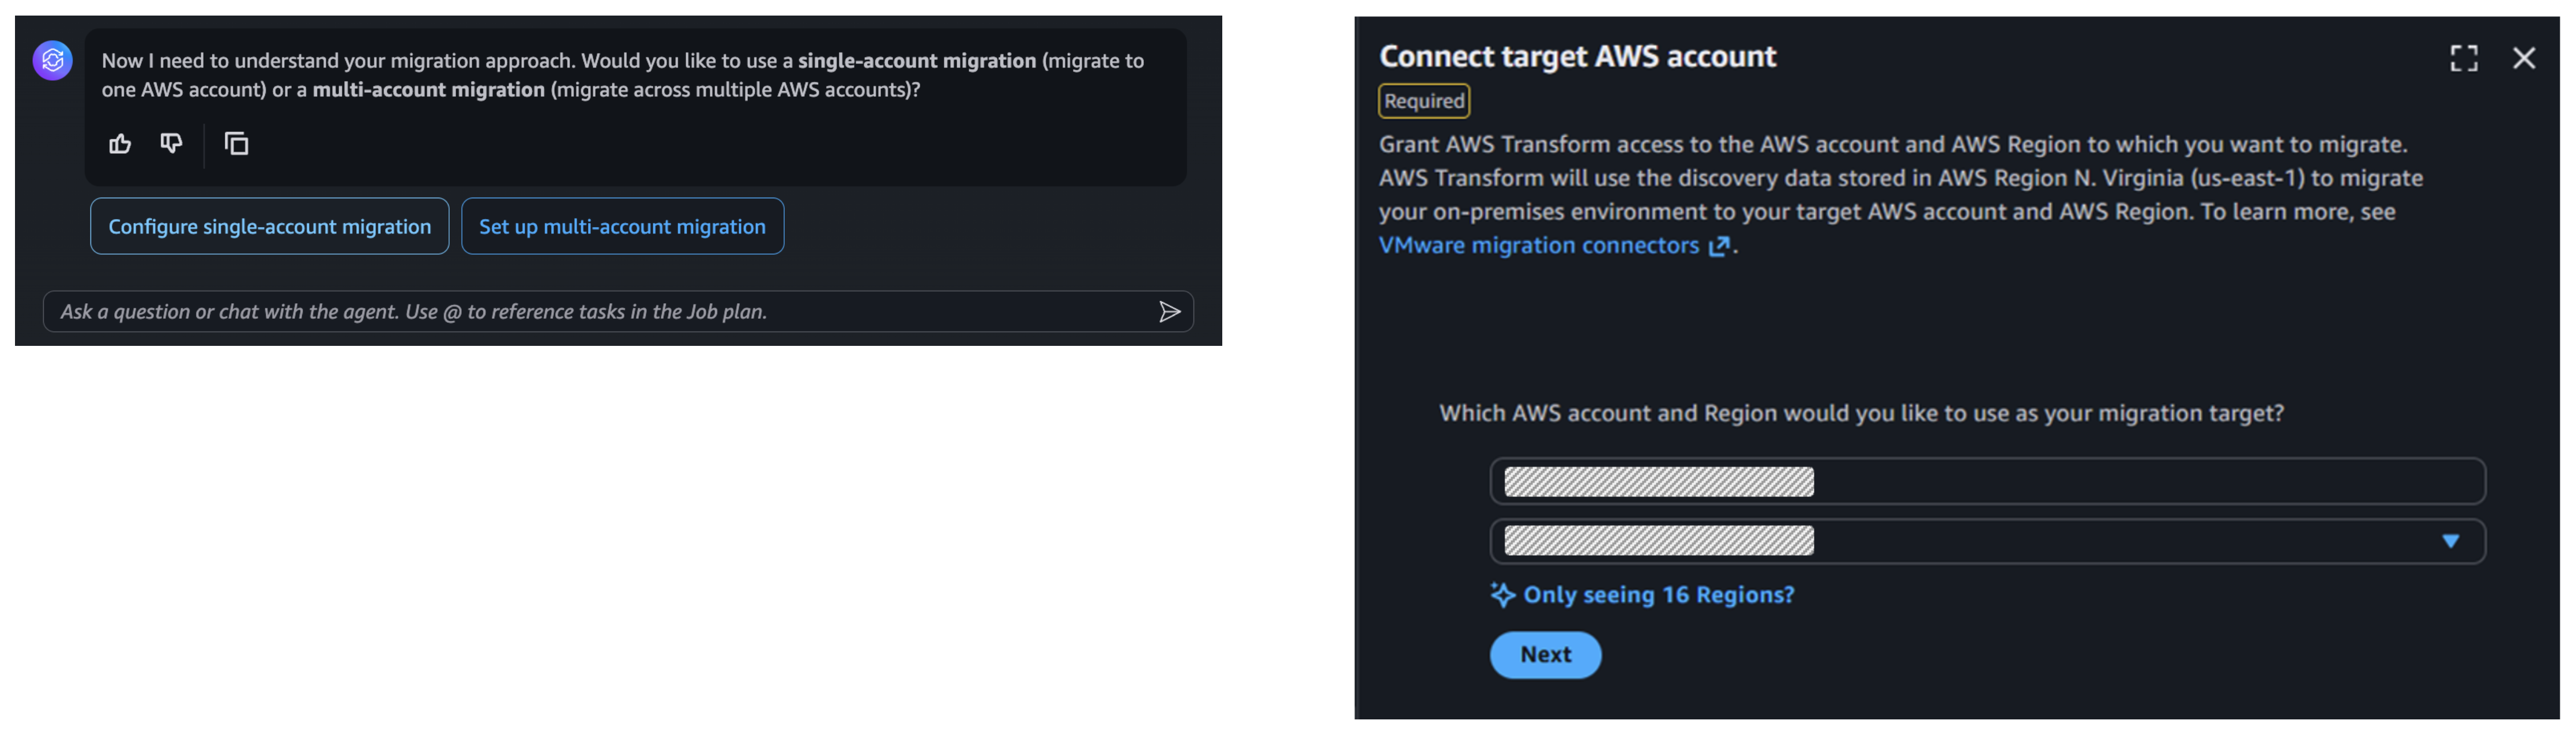This screenshot has height=739, width=2576.
Task: Expand the Connect target panel to fullscreen
Action: coord(2463,58)
